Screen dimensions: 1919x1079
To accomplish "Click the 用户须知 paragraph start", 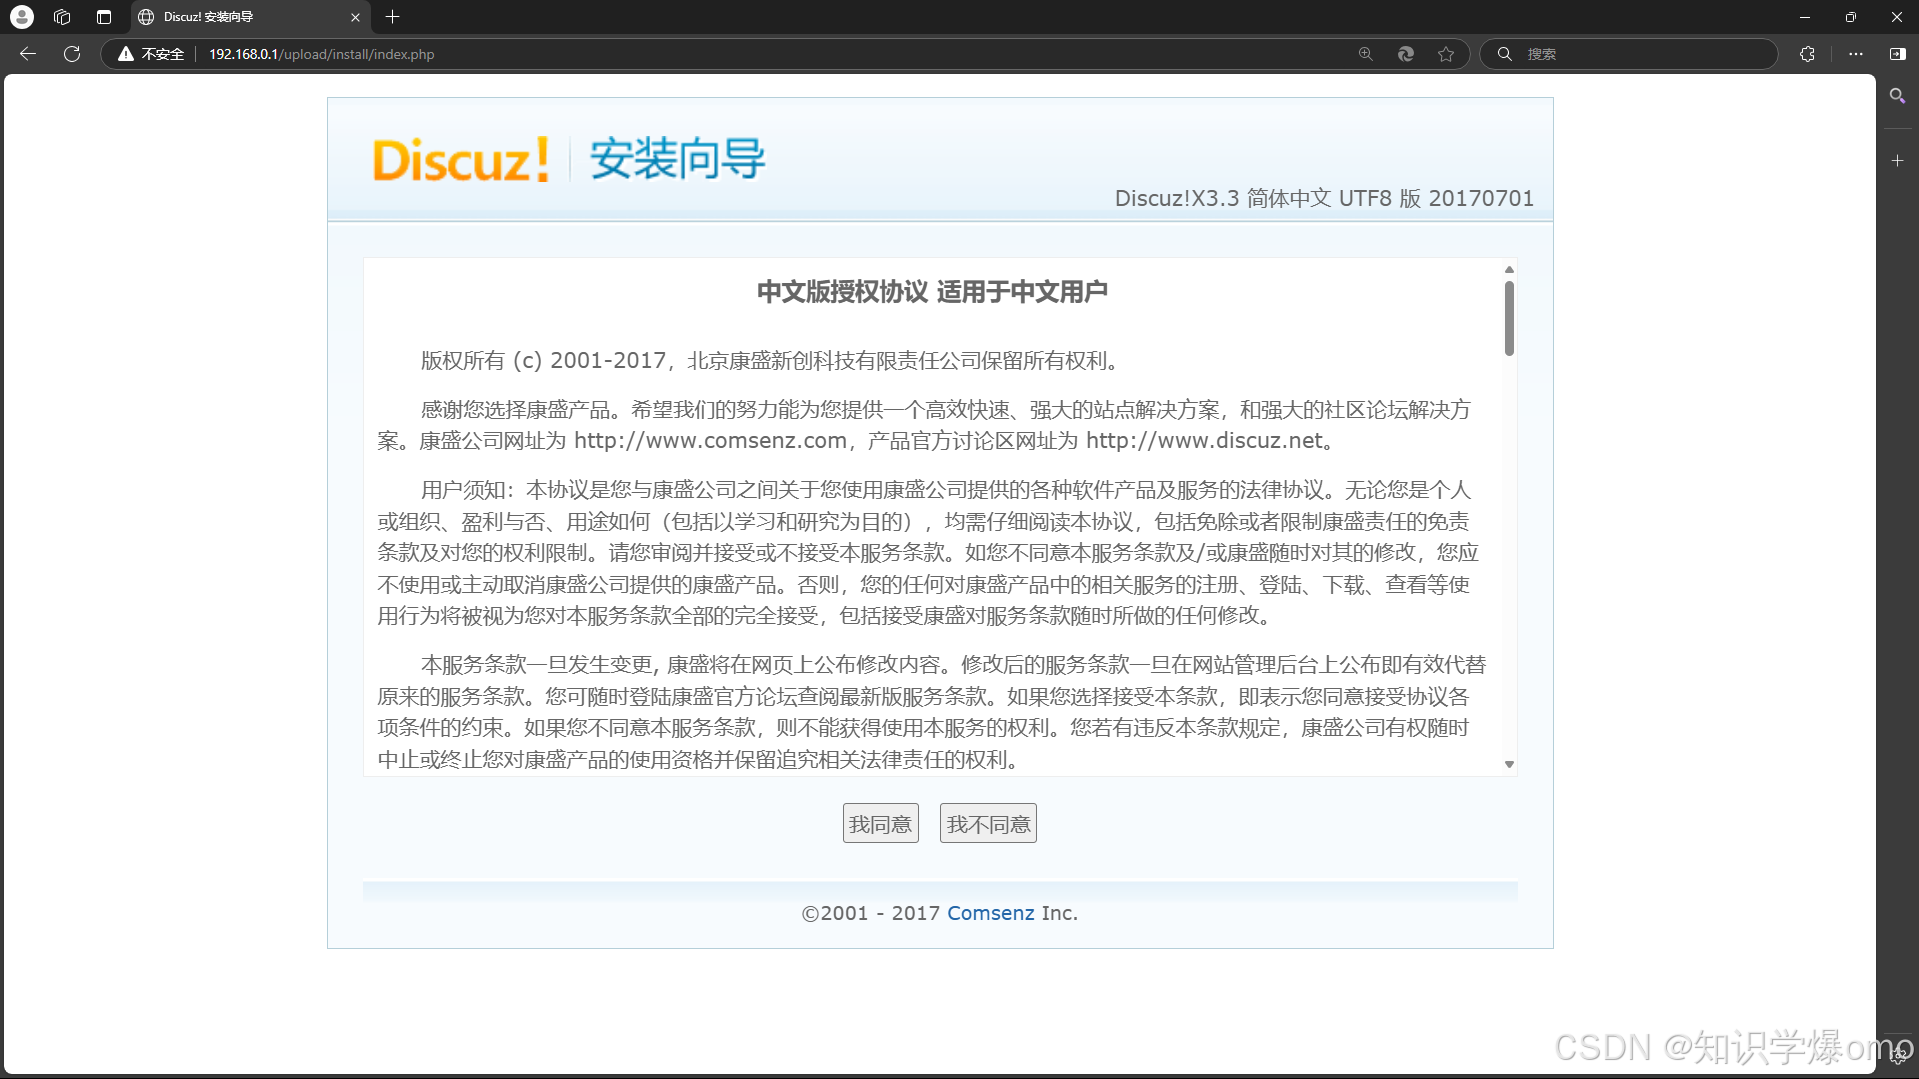I will [466, 490].
